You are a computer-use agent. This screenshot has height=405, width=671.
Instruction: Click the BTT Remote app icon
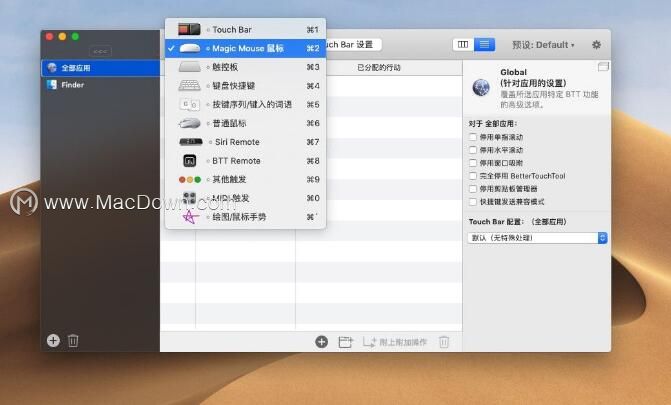(190, 161)
